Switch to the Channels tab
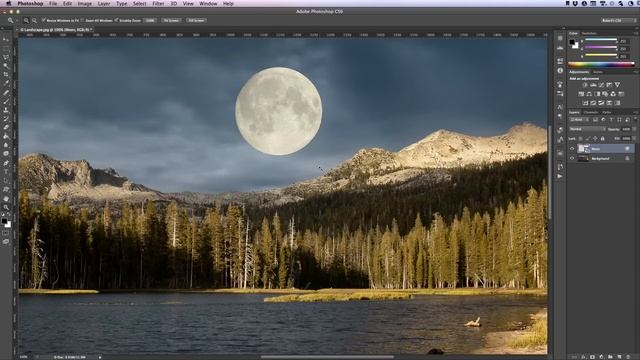Screen dimensions: 640x360 [x=591, y=112]
